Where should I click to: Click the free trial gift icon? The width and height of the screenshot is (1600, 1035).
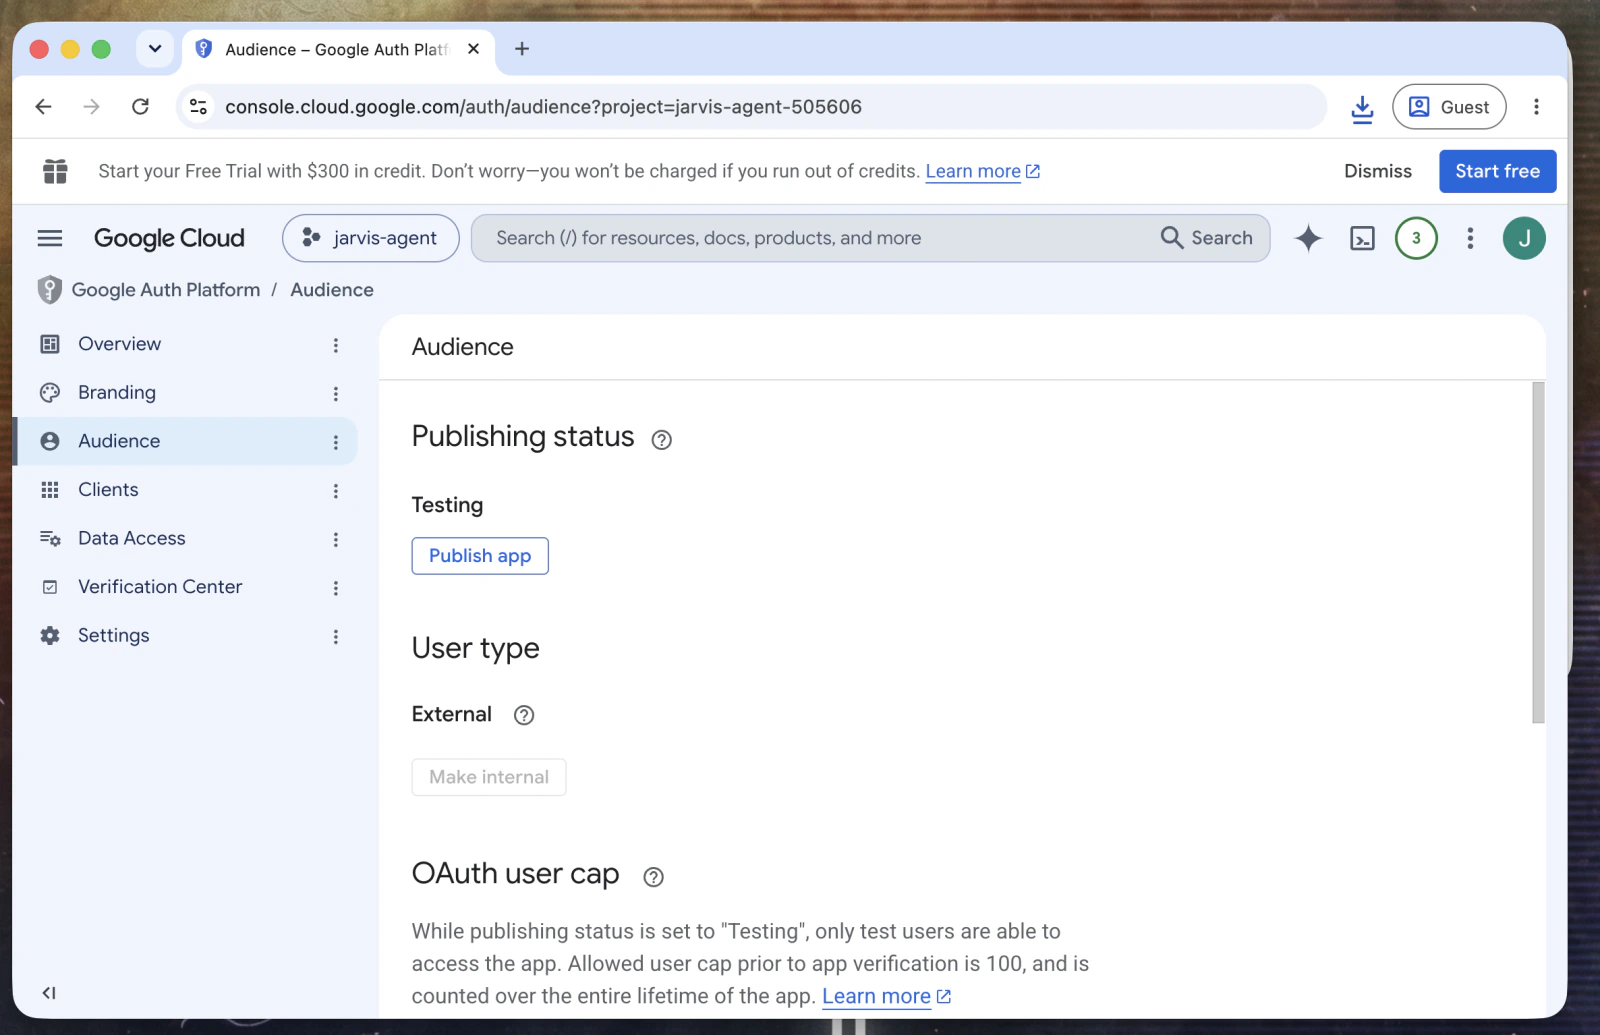click(x=55, y=171)
